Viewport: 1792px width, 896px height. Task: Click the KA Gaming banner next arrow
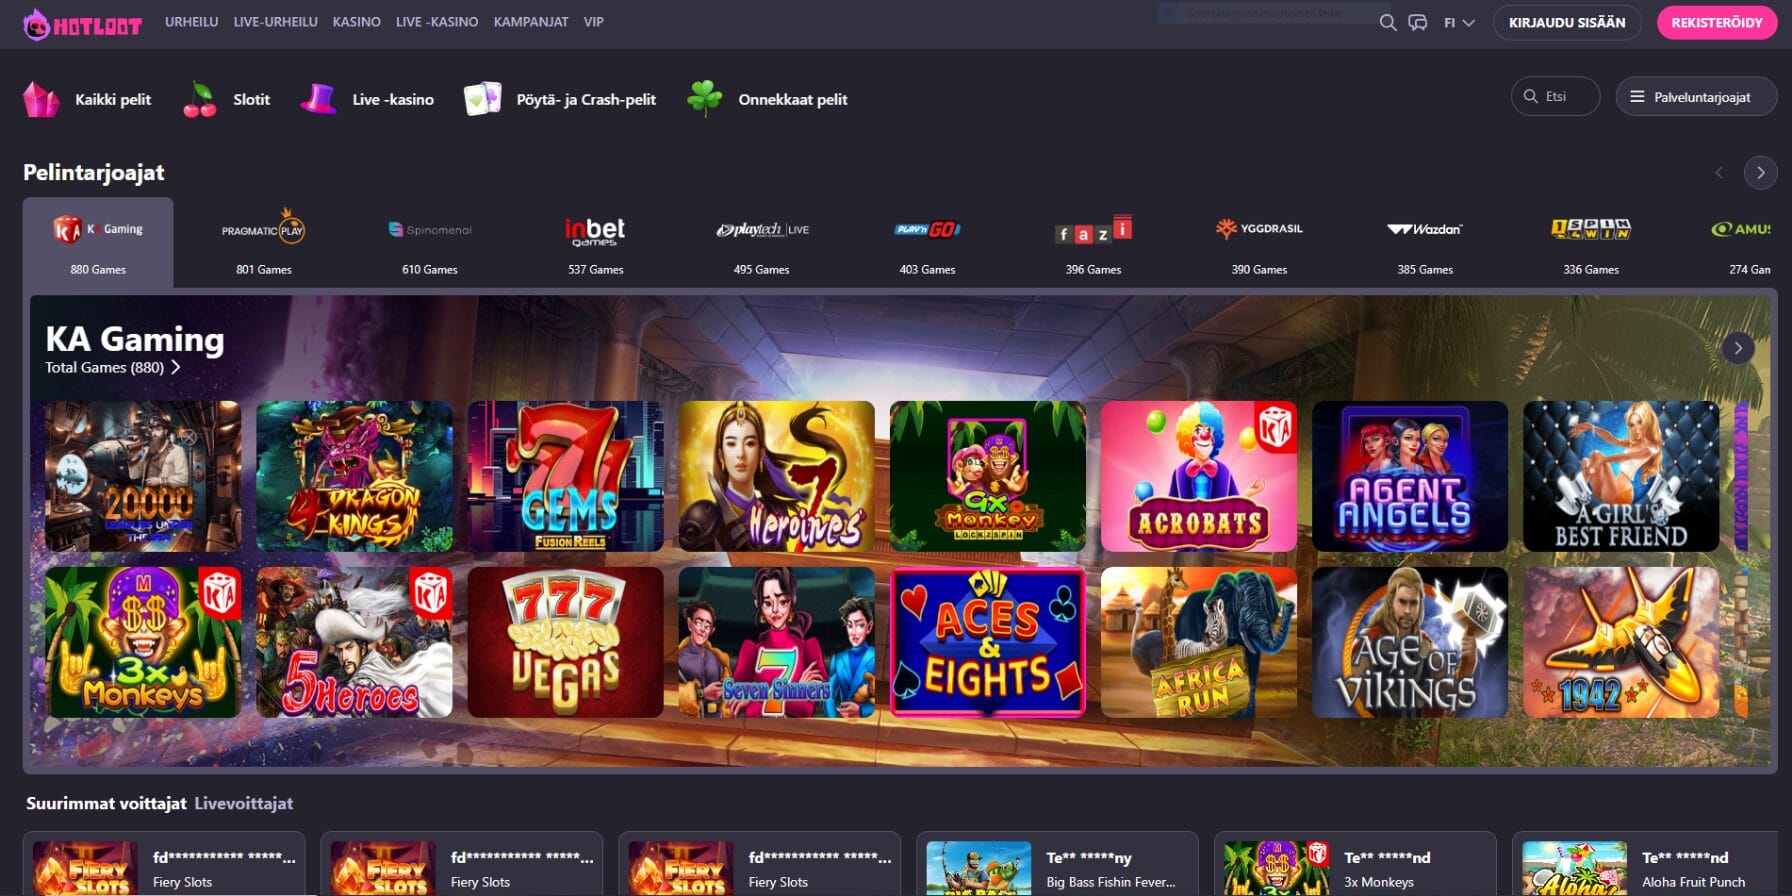point(1738,348)
